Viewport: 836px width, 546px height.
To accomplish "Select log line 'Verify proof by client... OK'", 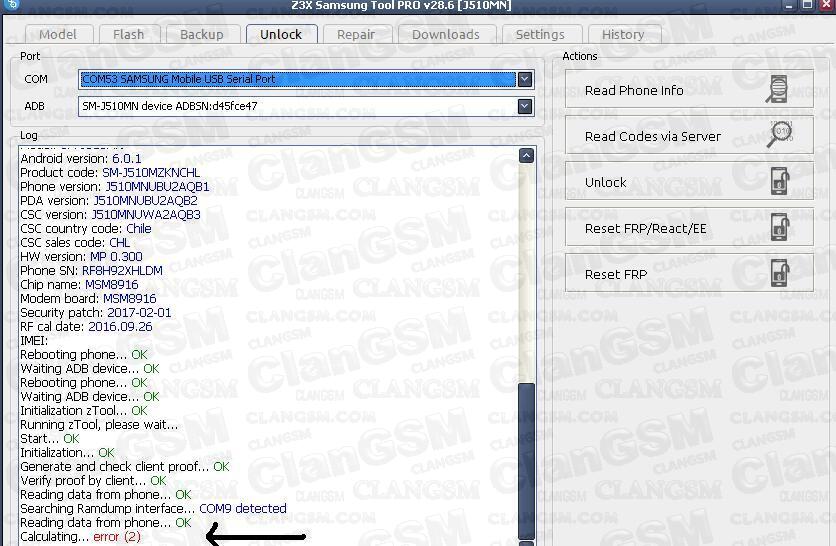I will click(93, 480).
